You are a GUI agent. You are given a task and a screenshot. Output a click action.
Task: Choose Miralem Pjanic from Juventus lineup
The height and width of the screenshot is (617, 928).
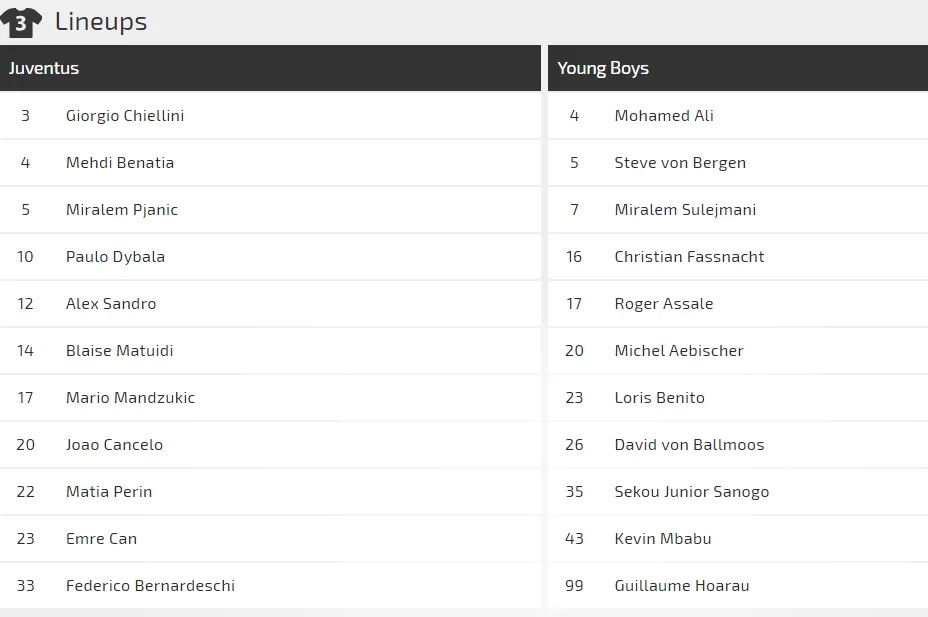pos(122,209)
